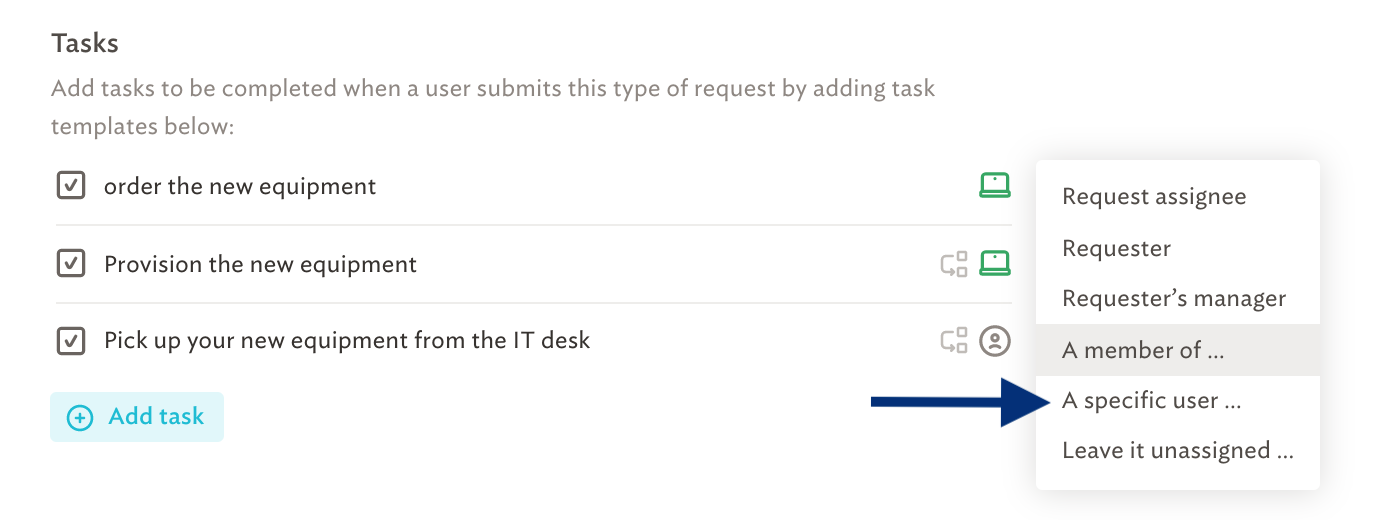Click the user avatar icon on Pick up task
The height and width of the screenshot is (520, 1394).
pyautogui.click(x=994, y=341)
